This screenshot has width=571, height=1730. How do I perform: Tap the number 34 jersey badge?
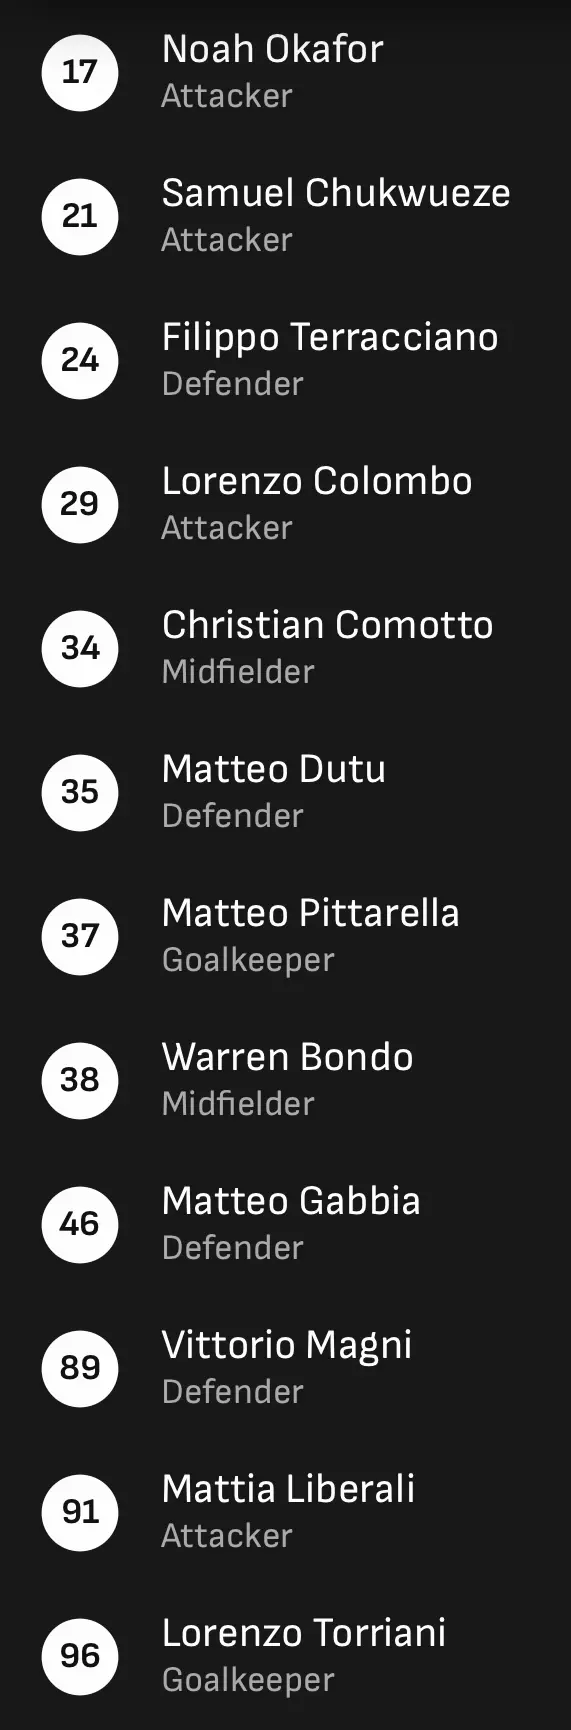(80, 648)
